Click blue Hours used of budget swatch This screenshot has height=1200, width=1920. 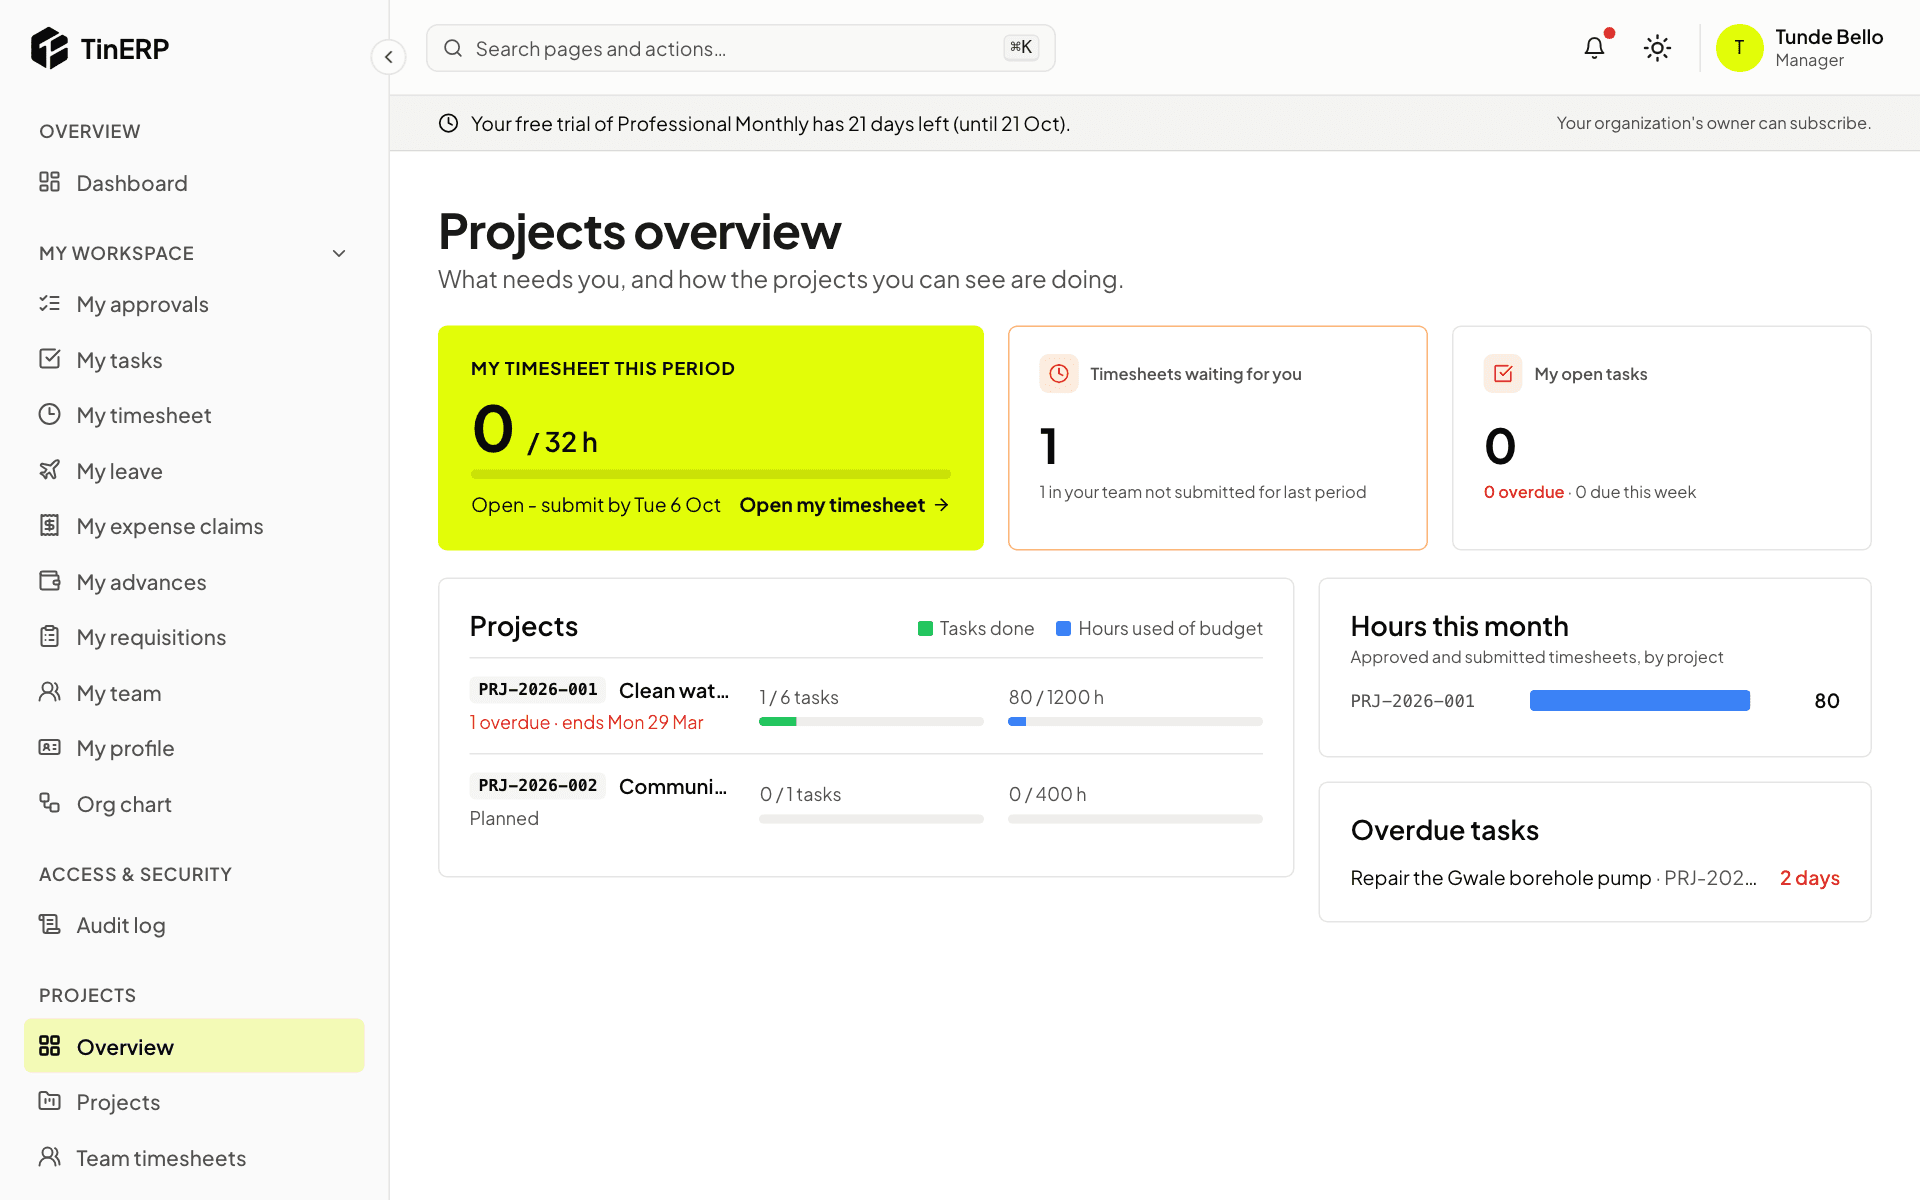[x=1063, y=629]
